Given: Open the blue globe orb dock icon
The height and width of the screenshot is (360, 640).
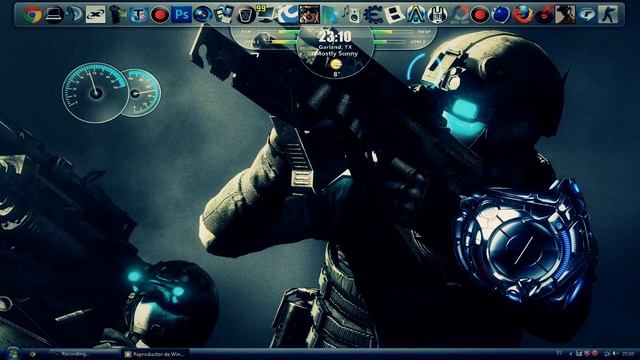Looking at the screenshot, I should [501, 15].
